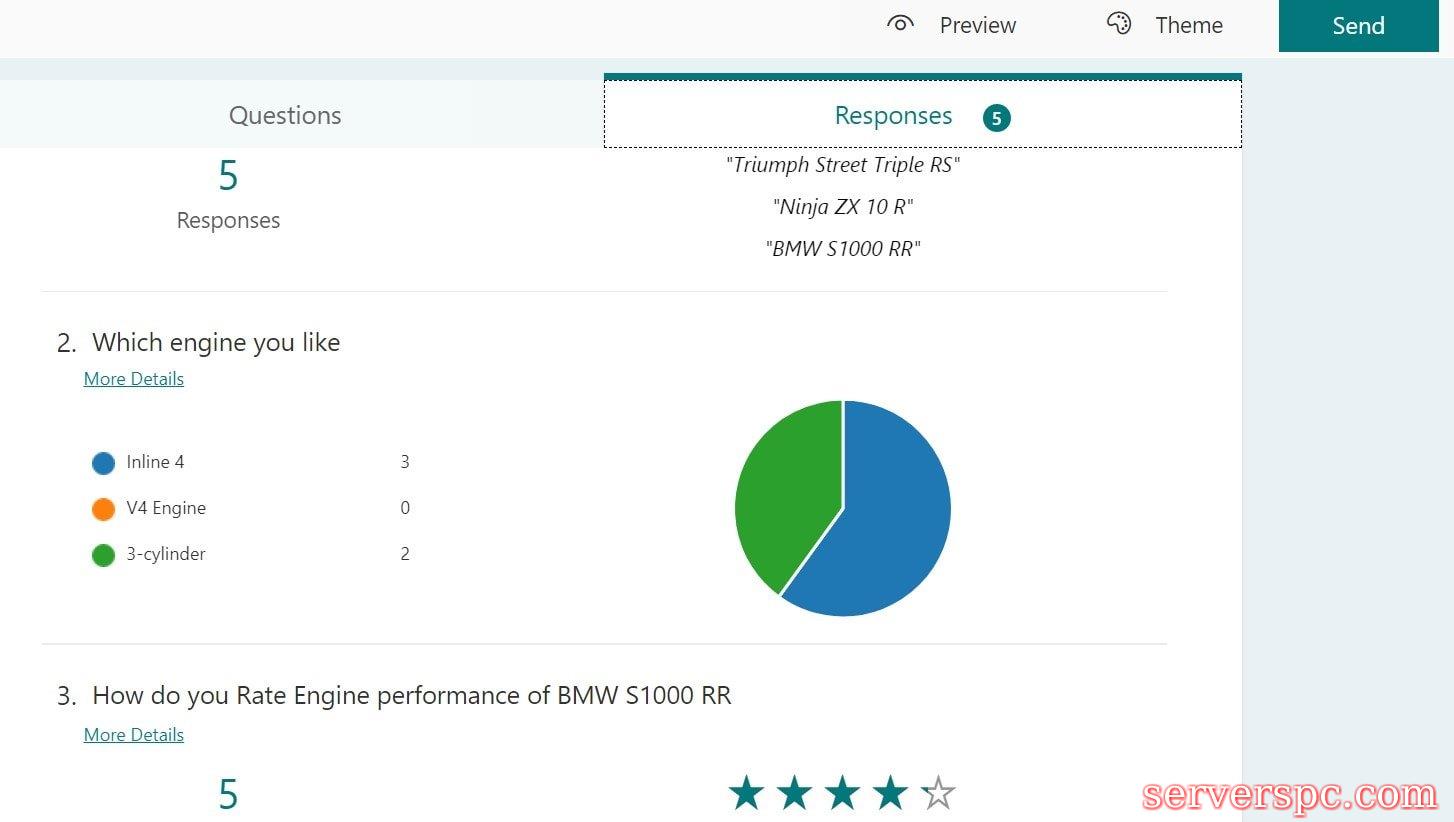This screenshot has height=822, width=1454.
Task: Click the first filled rating star
Action: tap(746, 794)
